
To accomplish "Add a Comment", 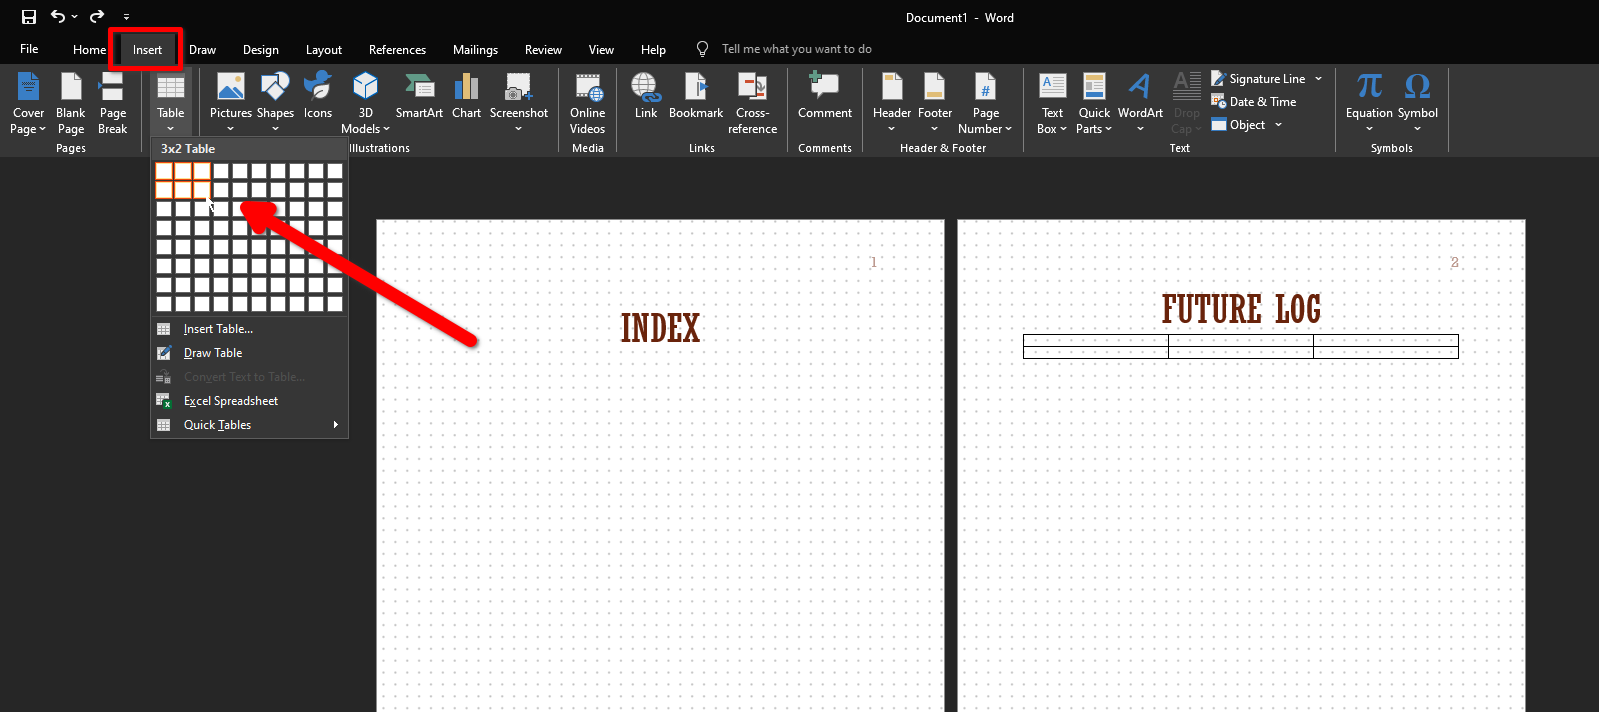I will (x=825, y=96).
